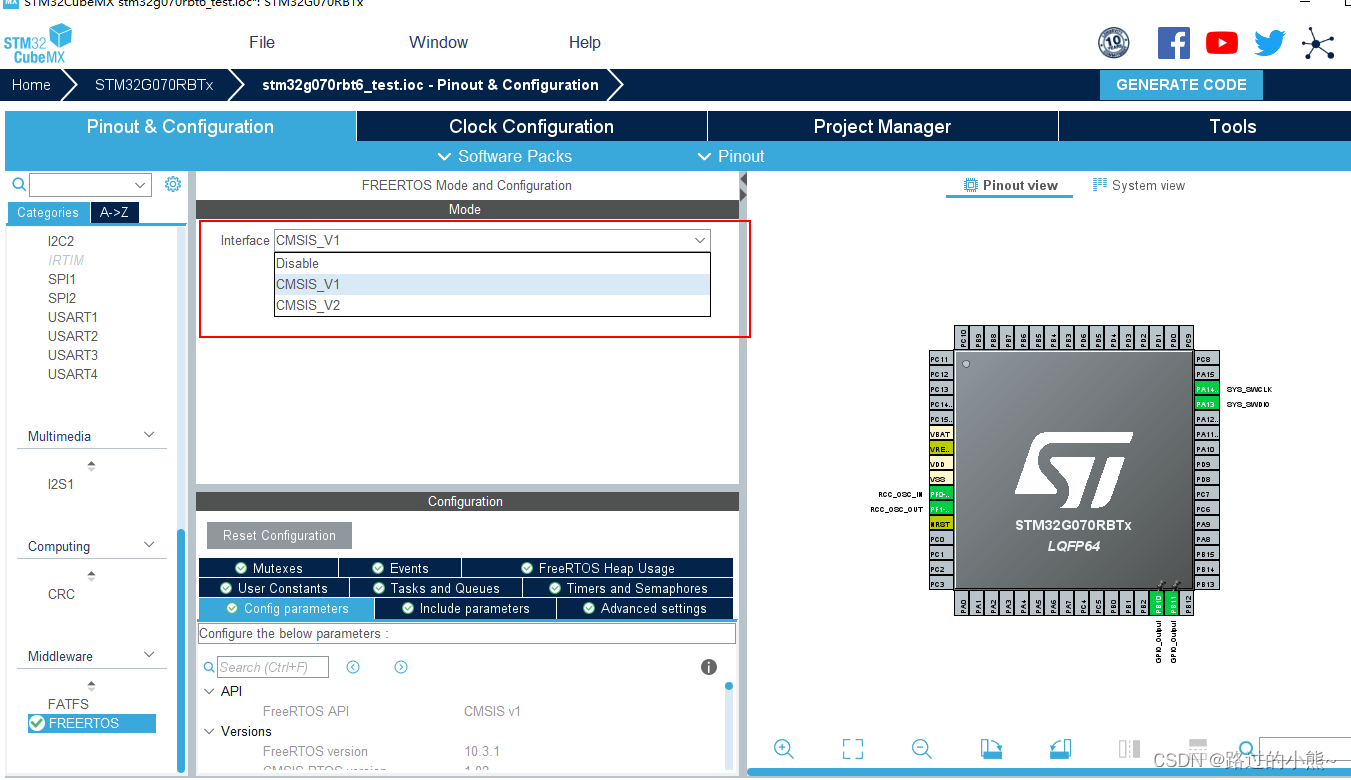Screen dimensions: 1351x780
Task: Open the ST community network icon
Action: [x=1318, y=43]
